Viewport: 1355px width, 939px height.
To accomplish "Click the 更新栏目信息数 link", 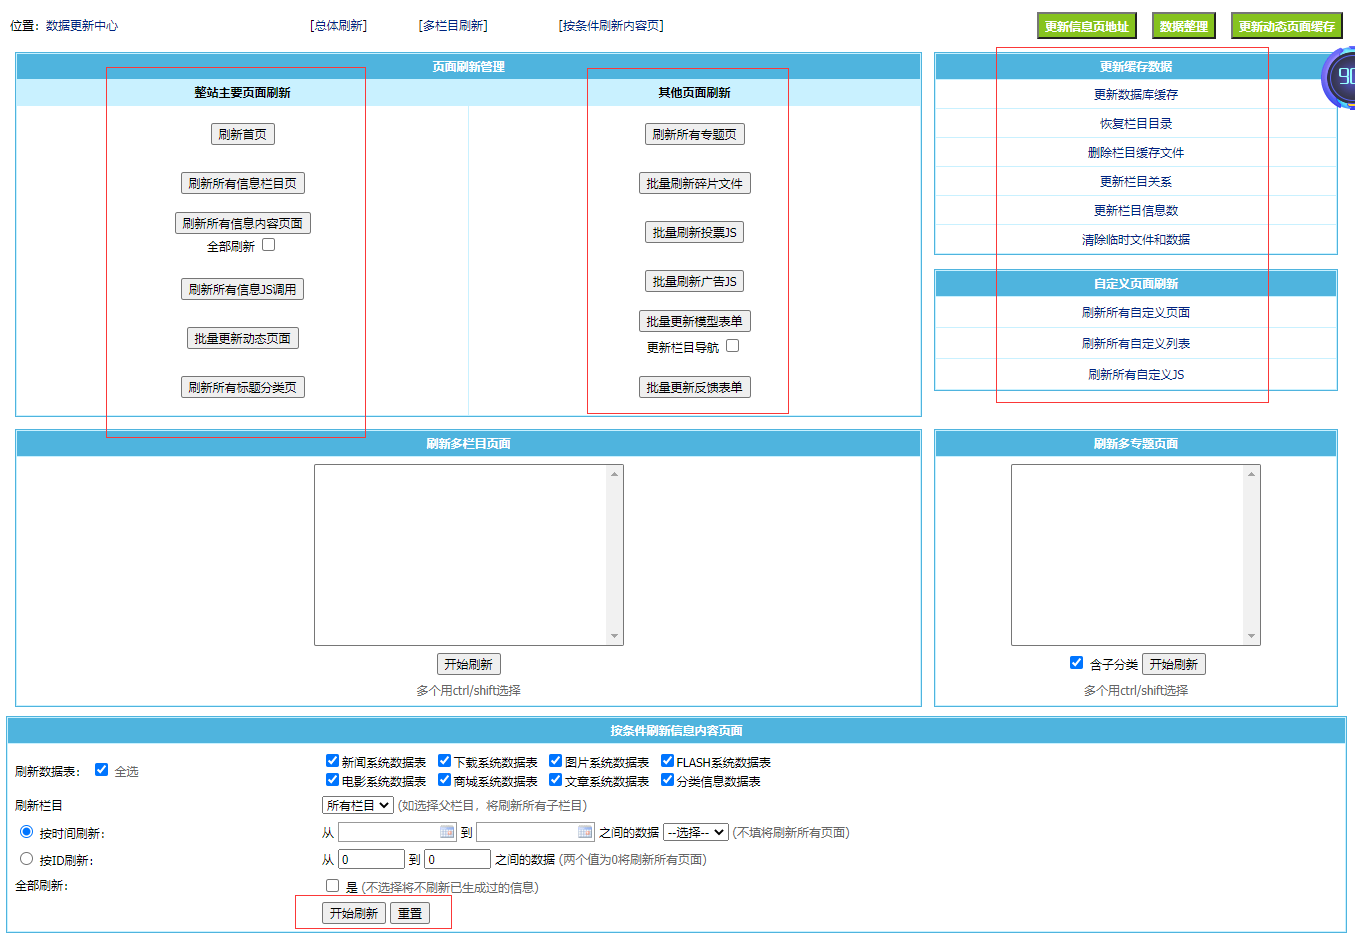I will coord(1136,211).
